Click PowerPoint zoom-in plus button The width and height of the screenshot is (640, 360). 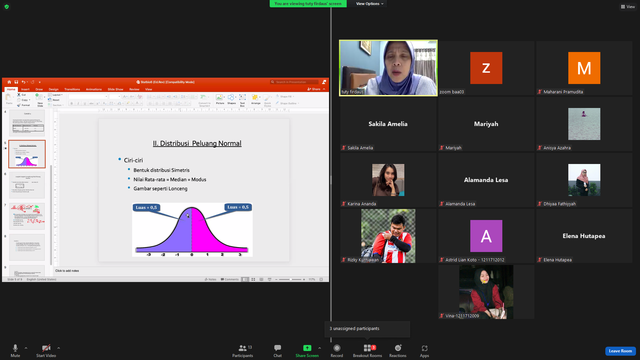coord(304,279)
